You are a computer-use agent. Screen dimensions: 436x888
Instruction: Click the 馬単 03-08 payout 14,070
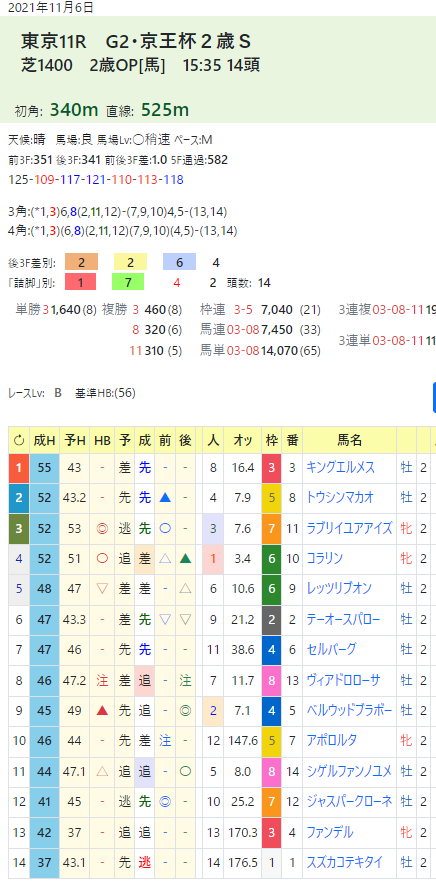click(x=279, y=351)
